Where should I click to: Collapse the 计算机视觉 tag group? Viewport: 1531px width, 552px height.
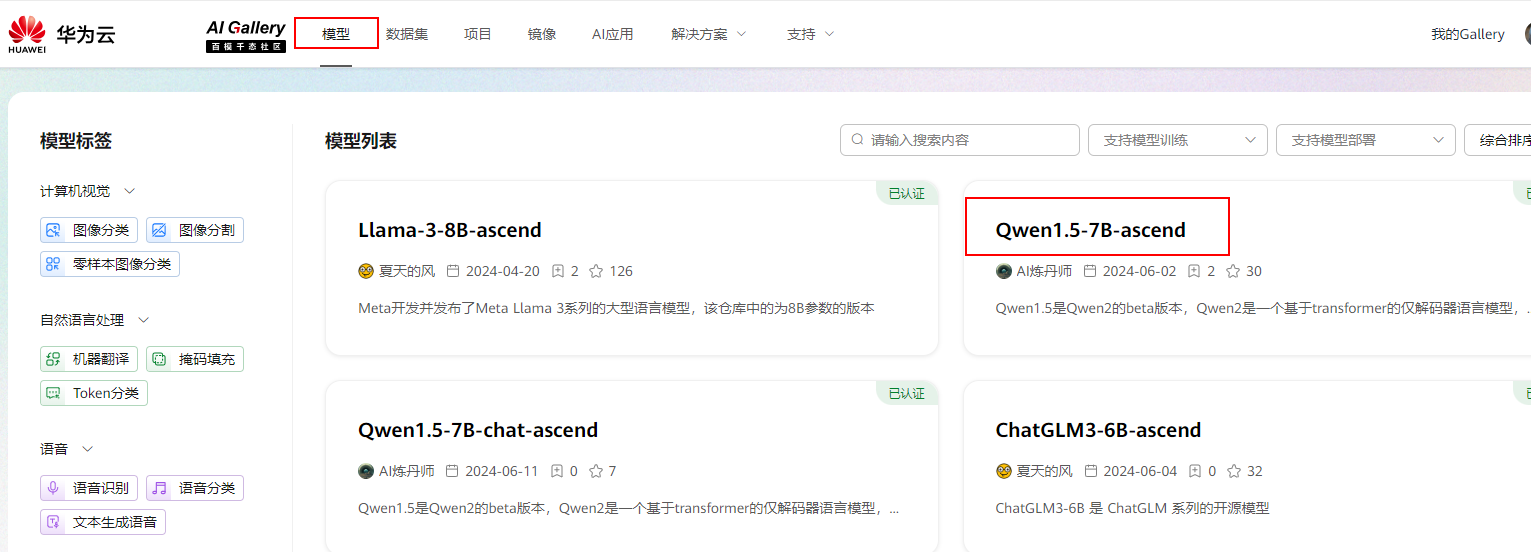(129, 191)
